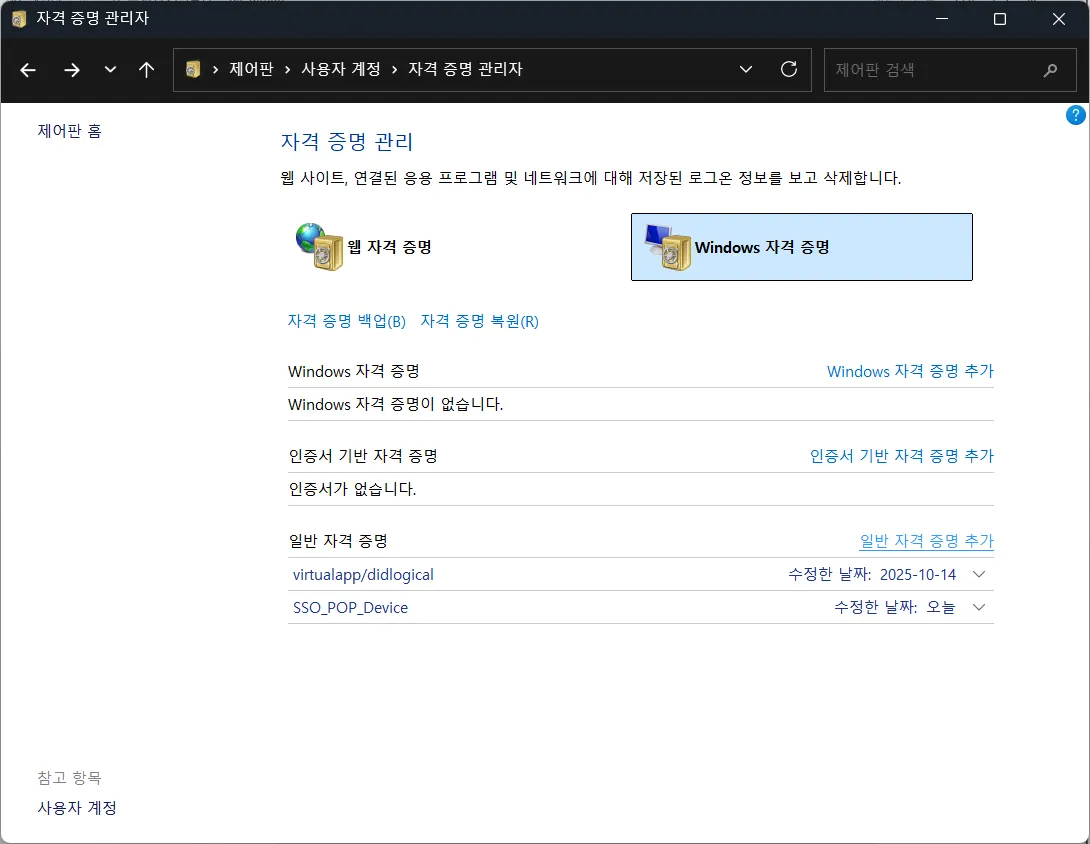Expand the address bar history dropdown

pyautogui.click(x=746, y=70)
